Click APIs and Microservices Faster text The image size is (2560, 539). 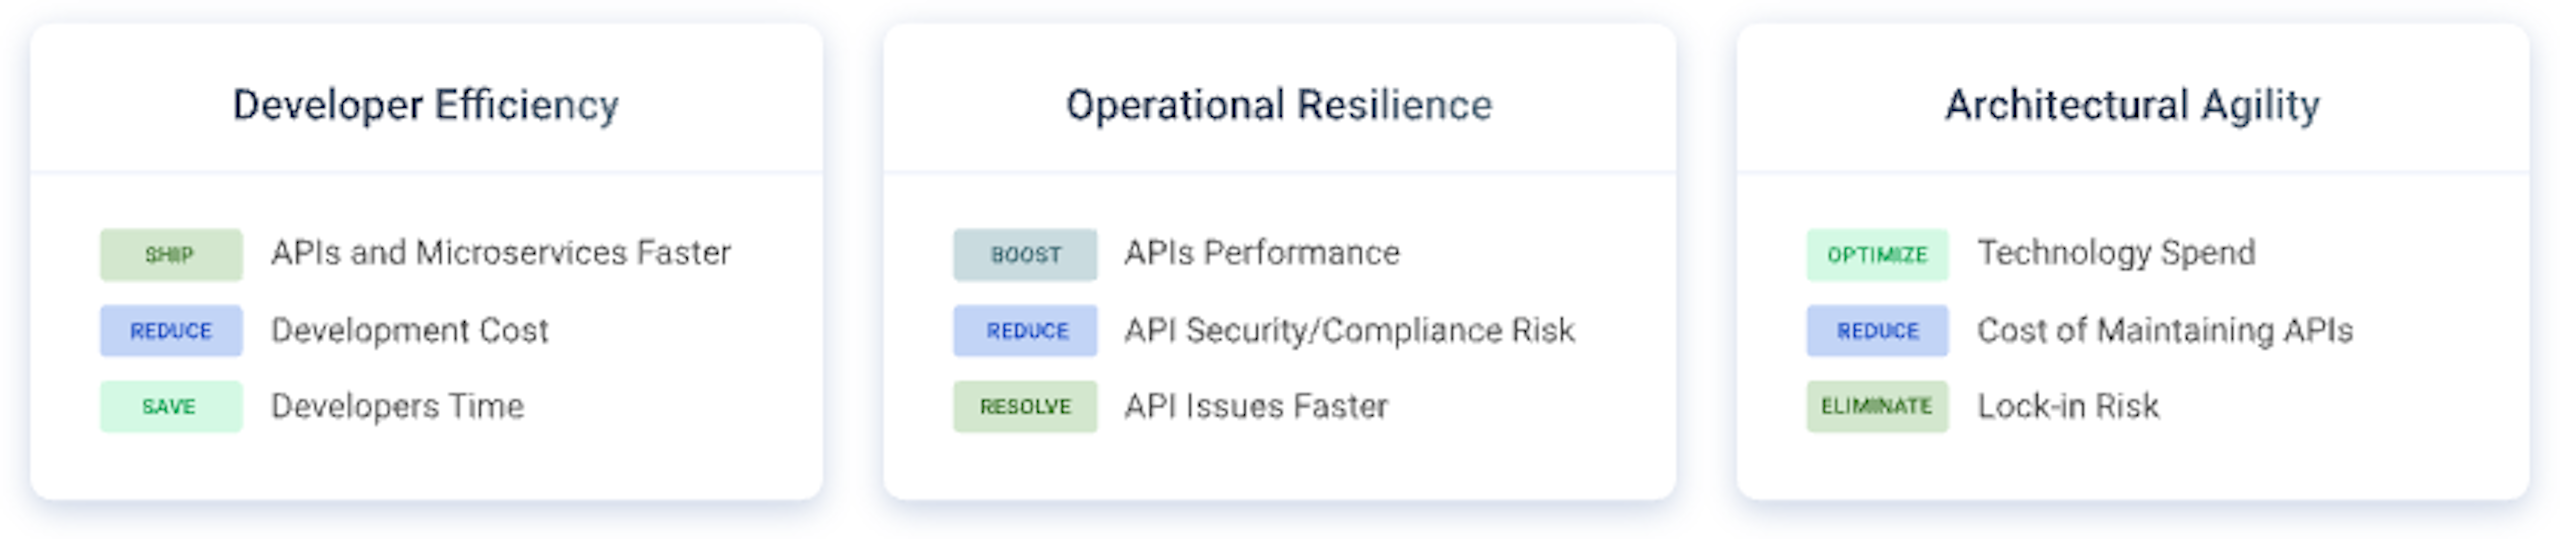501,253
